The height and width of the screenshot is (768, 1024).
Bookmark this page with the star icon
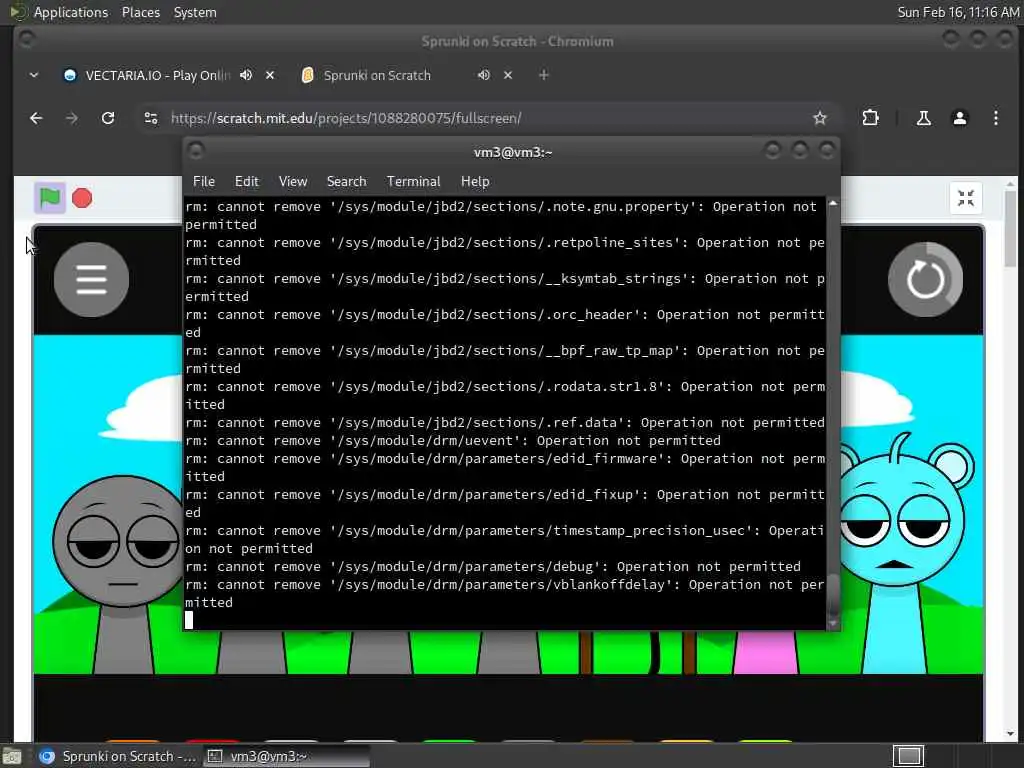point(820,118)
